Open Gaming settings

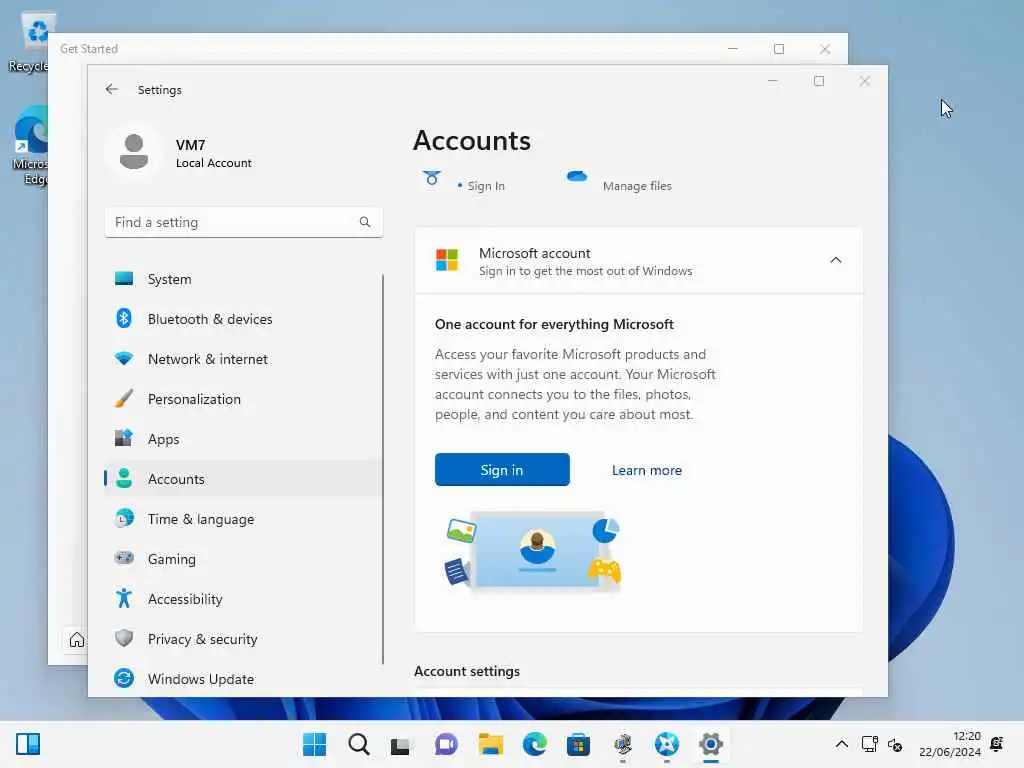tap(243, 558)
